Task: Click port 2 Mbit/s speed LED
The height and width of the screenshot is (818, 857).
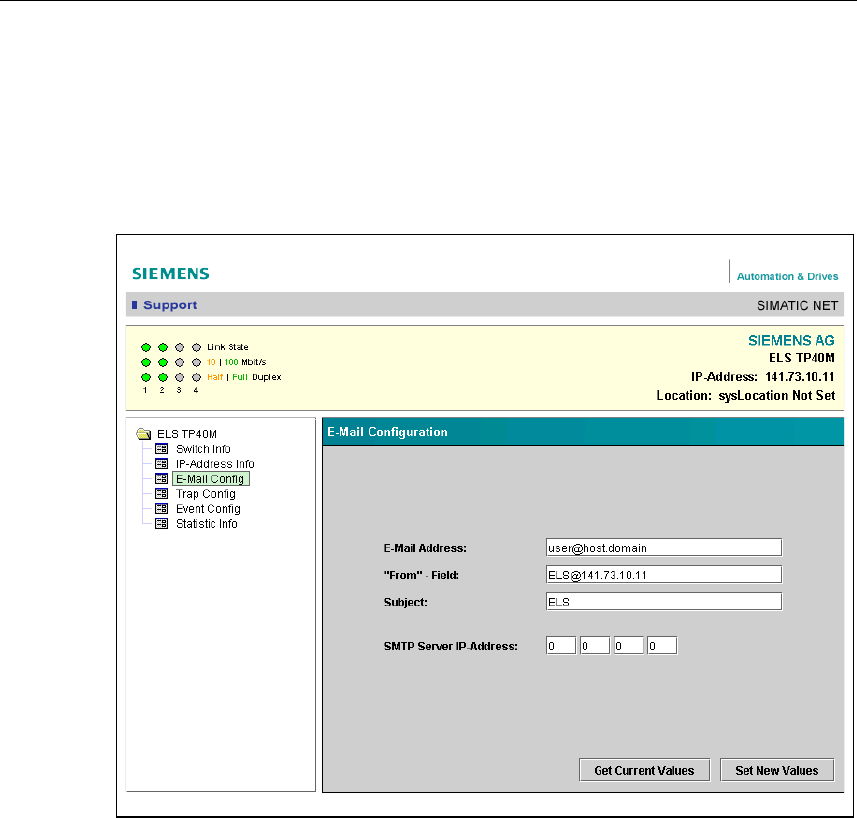Action: 163,362
